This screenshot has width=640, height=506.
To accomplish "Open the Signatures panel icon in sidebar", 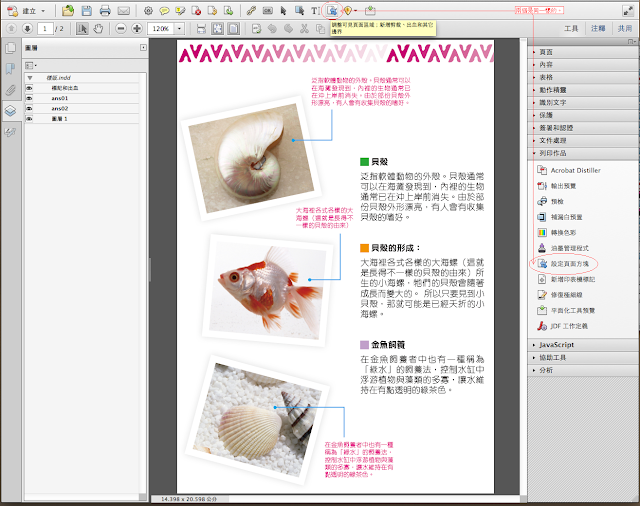I will tap(11, 132).
